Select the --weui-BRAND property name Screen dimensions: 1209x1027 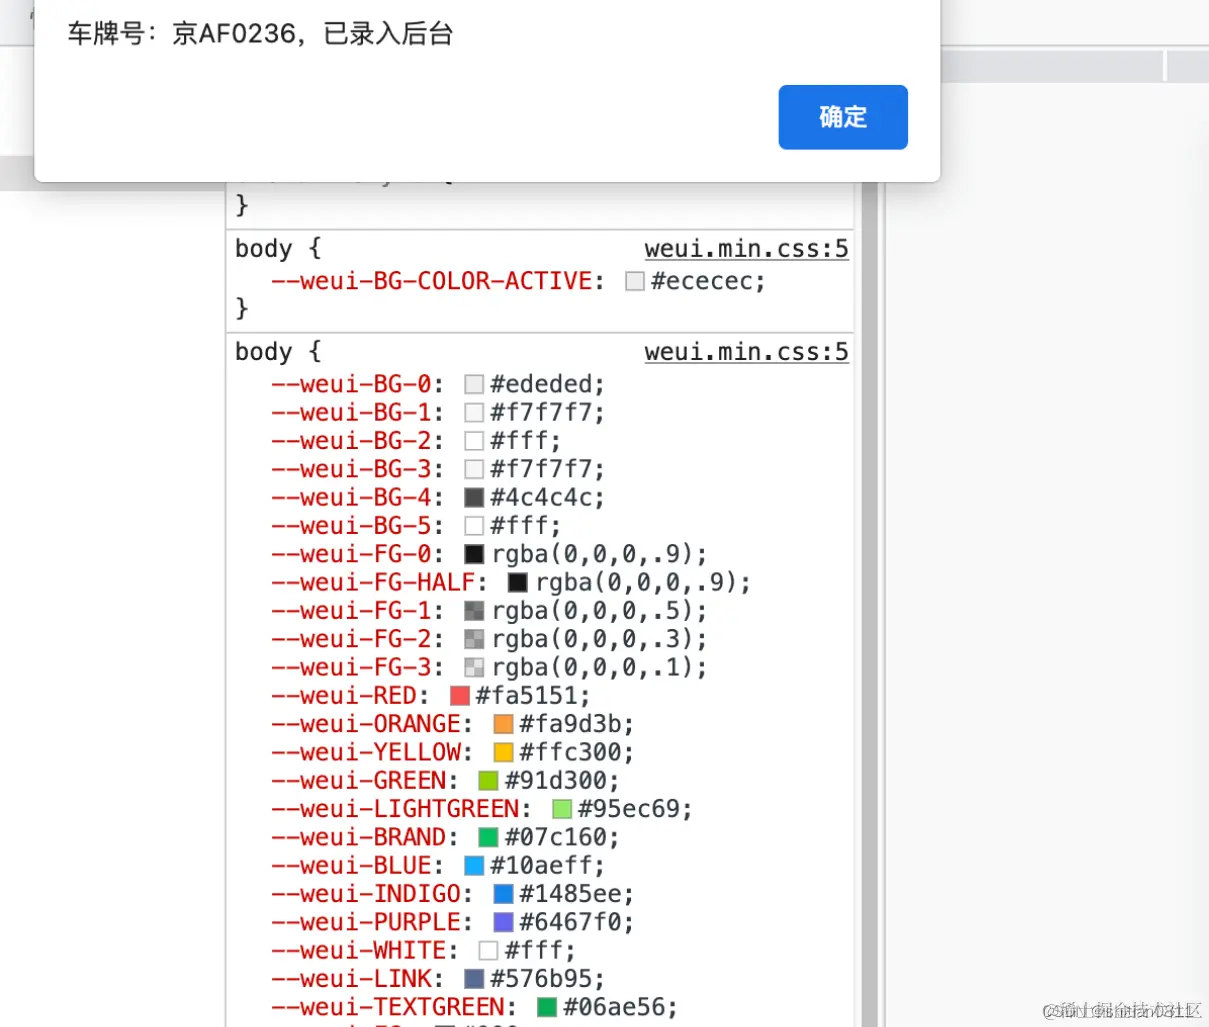pos(358,837)
